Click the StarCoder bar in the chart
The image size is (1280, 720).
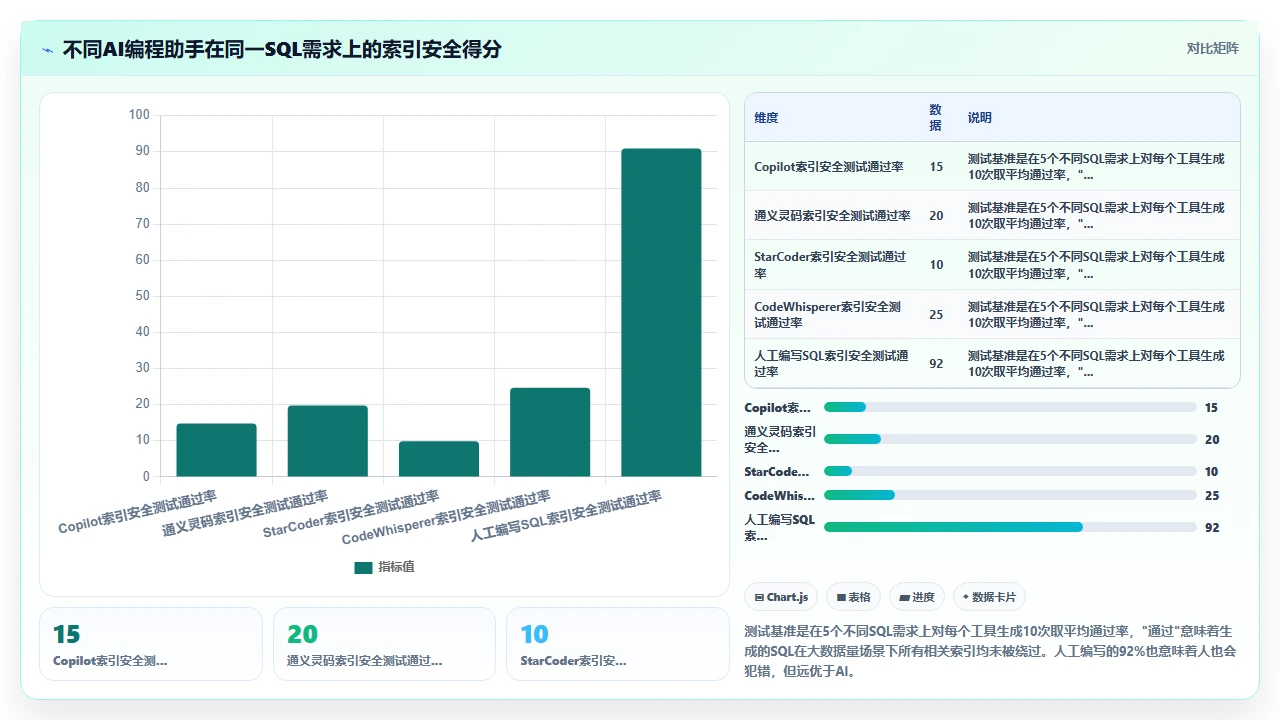(438, 459)
